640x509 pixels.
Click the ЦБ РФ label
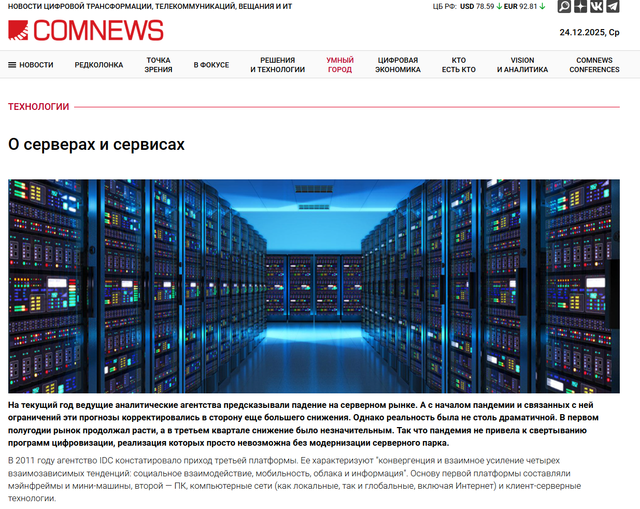tap(445, 7)
